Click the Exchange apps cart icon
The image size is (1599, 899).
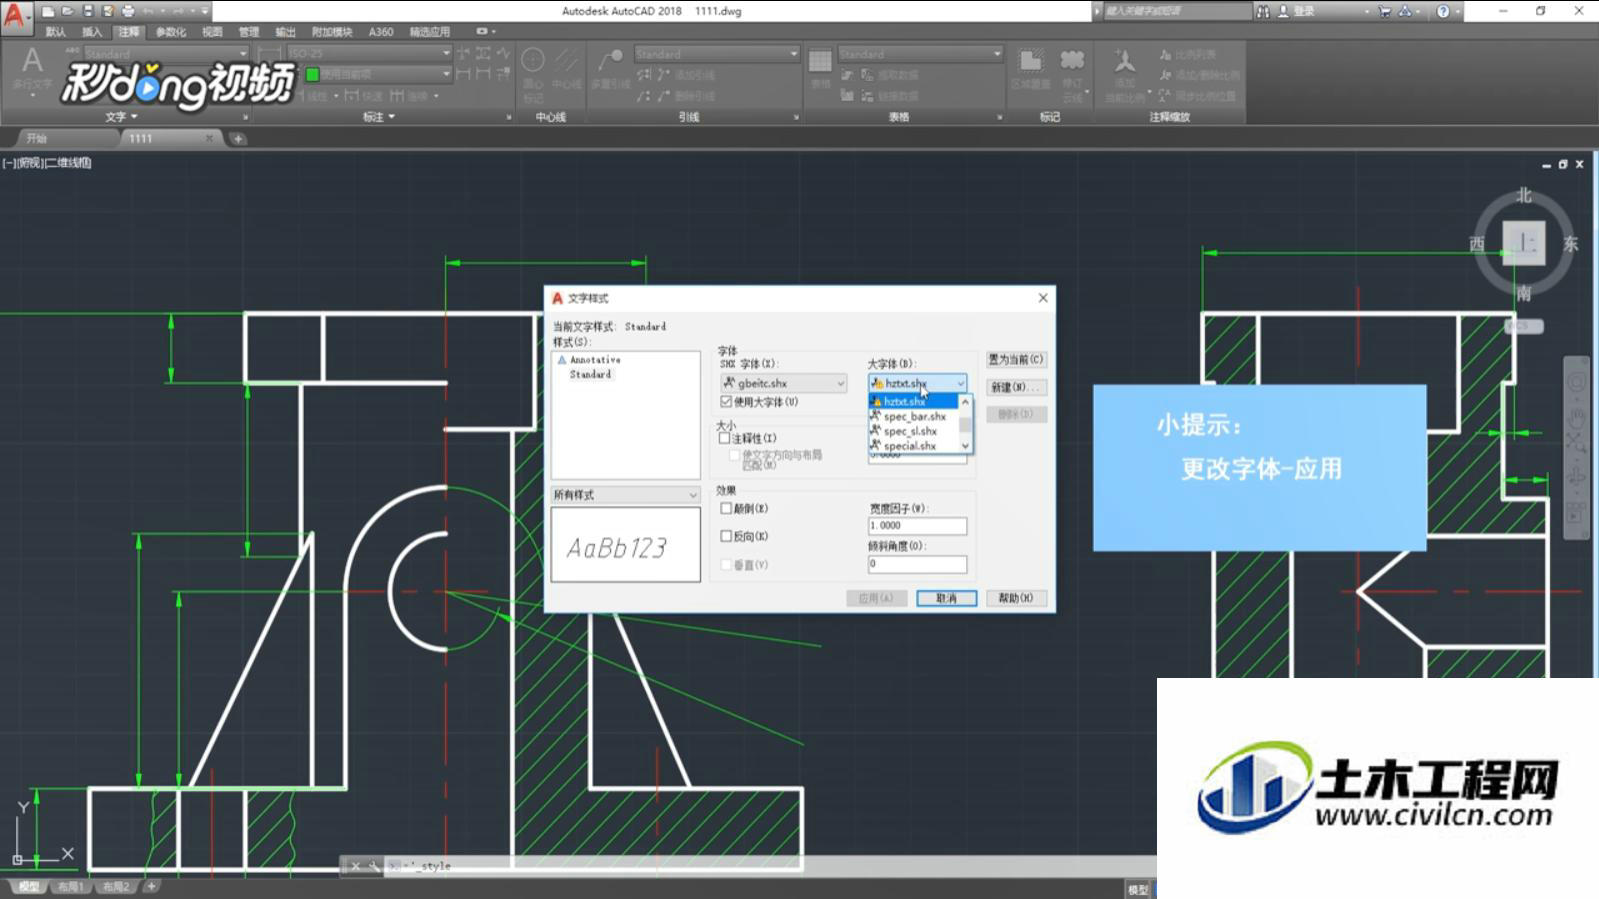point(1385,11)
